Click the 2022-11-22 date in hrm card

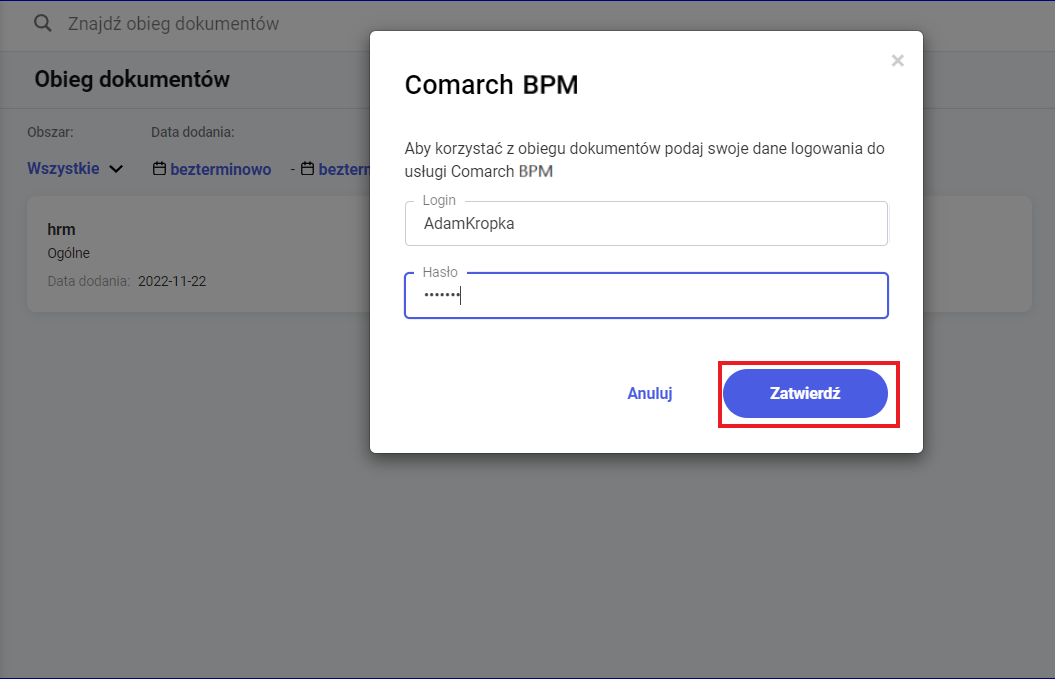click(172, 281)
